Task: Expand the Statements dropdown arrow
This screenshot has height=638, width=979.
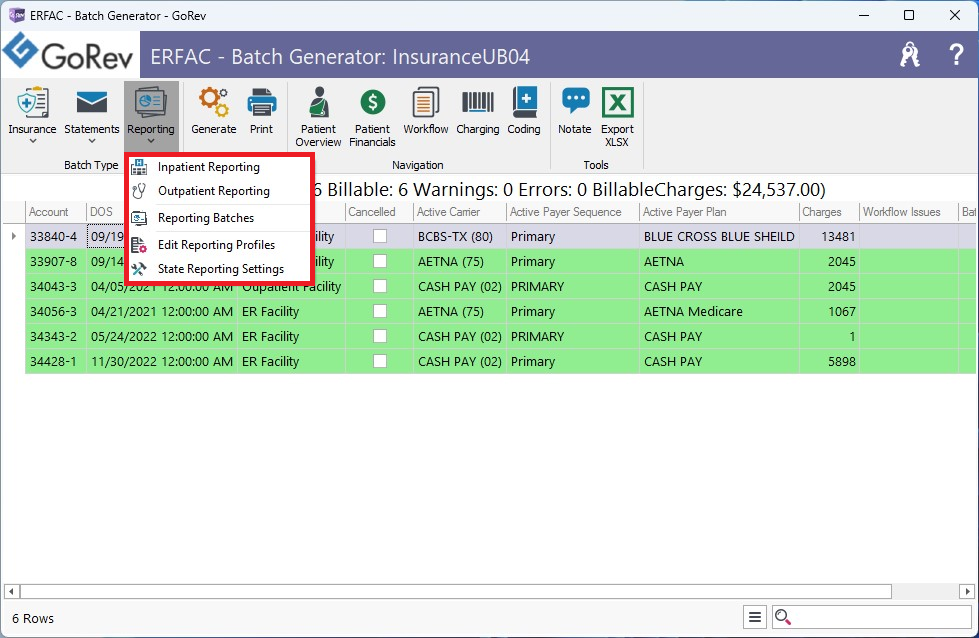Action: coord(91,142)
